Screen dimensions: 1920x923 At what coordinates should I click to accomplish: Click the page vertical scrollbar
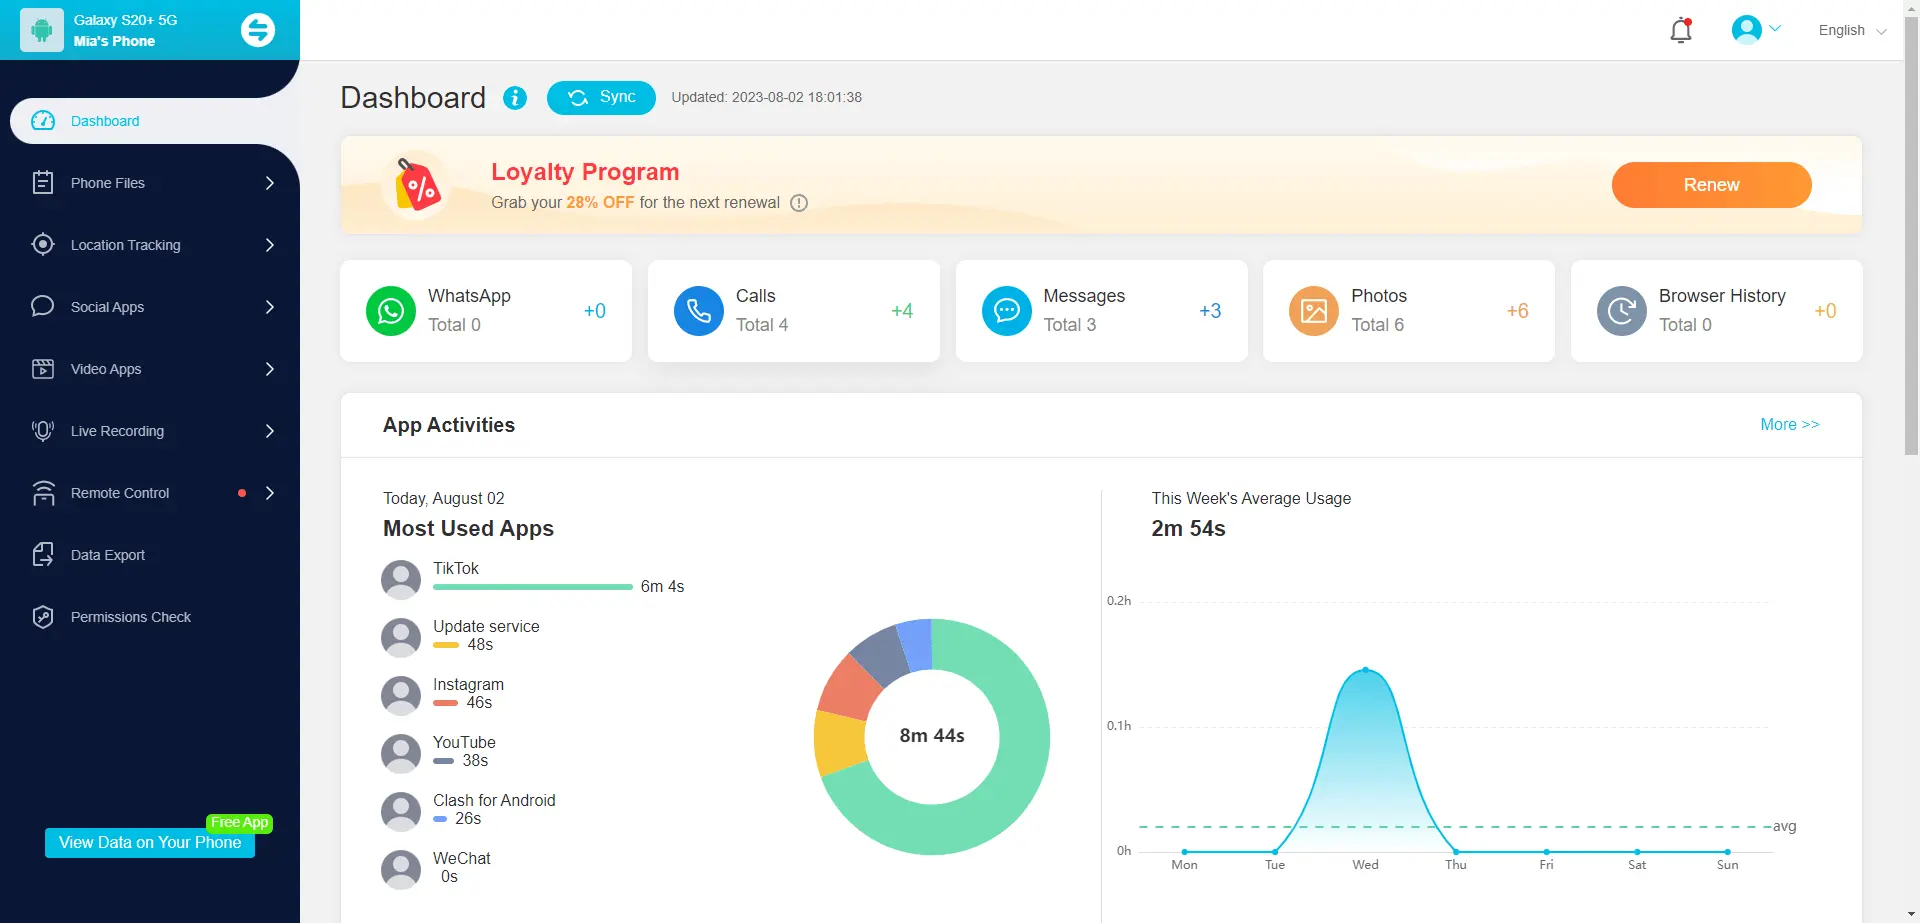coord(1911,235)
